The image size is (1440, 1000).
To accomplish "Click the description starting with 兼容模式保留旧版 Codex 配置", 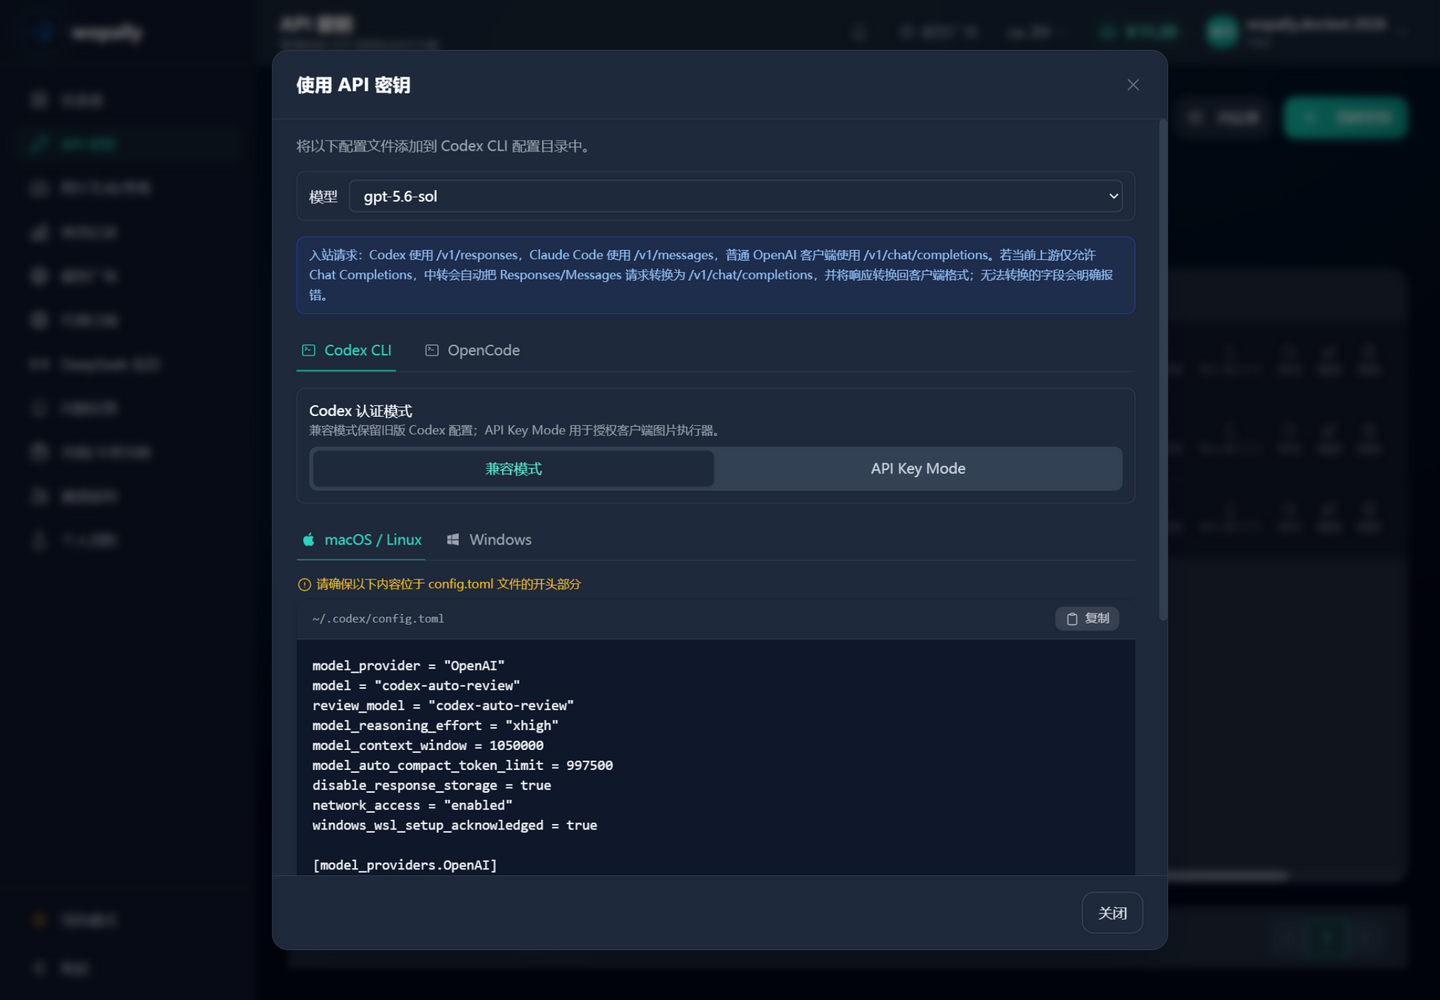I will point(516,431).
